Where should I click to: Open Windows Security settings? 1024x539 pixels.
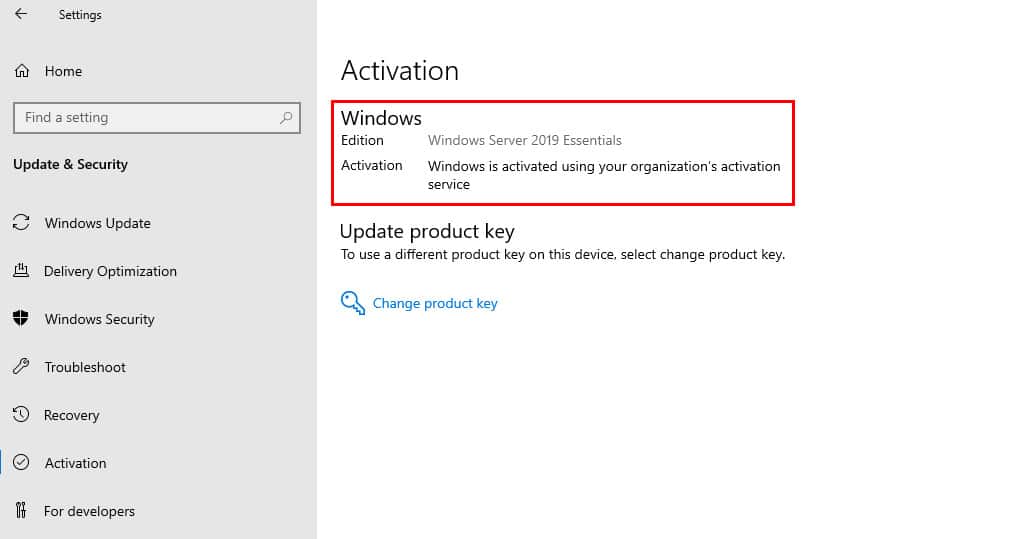pyautogui.click(x=99, y=319)
